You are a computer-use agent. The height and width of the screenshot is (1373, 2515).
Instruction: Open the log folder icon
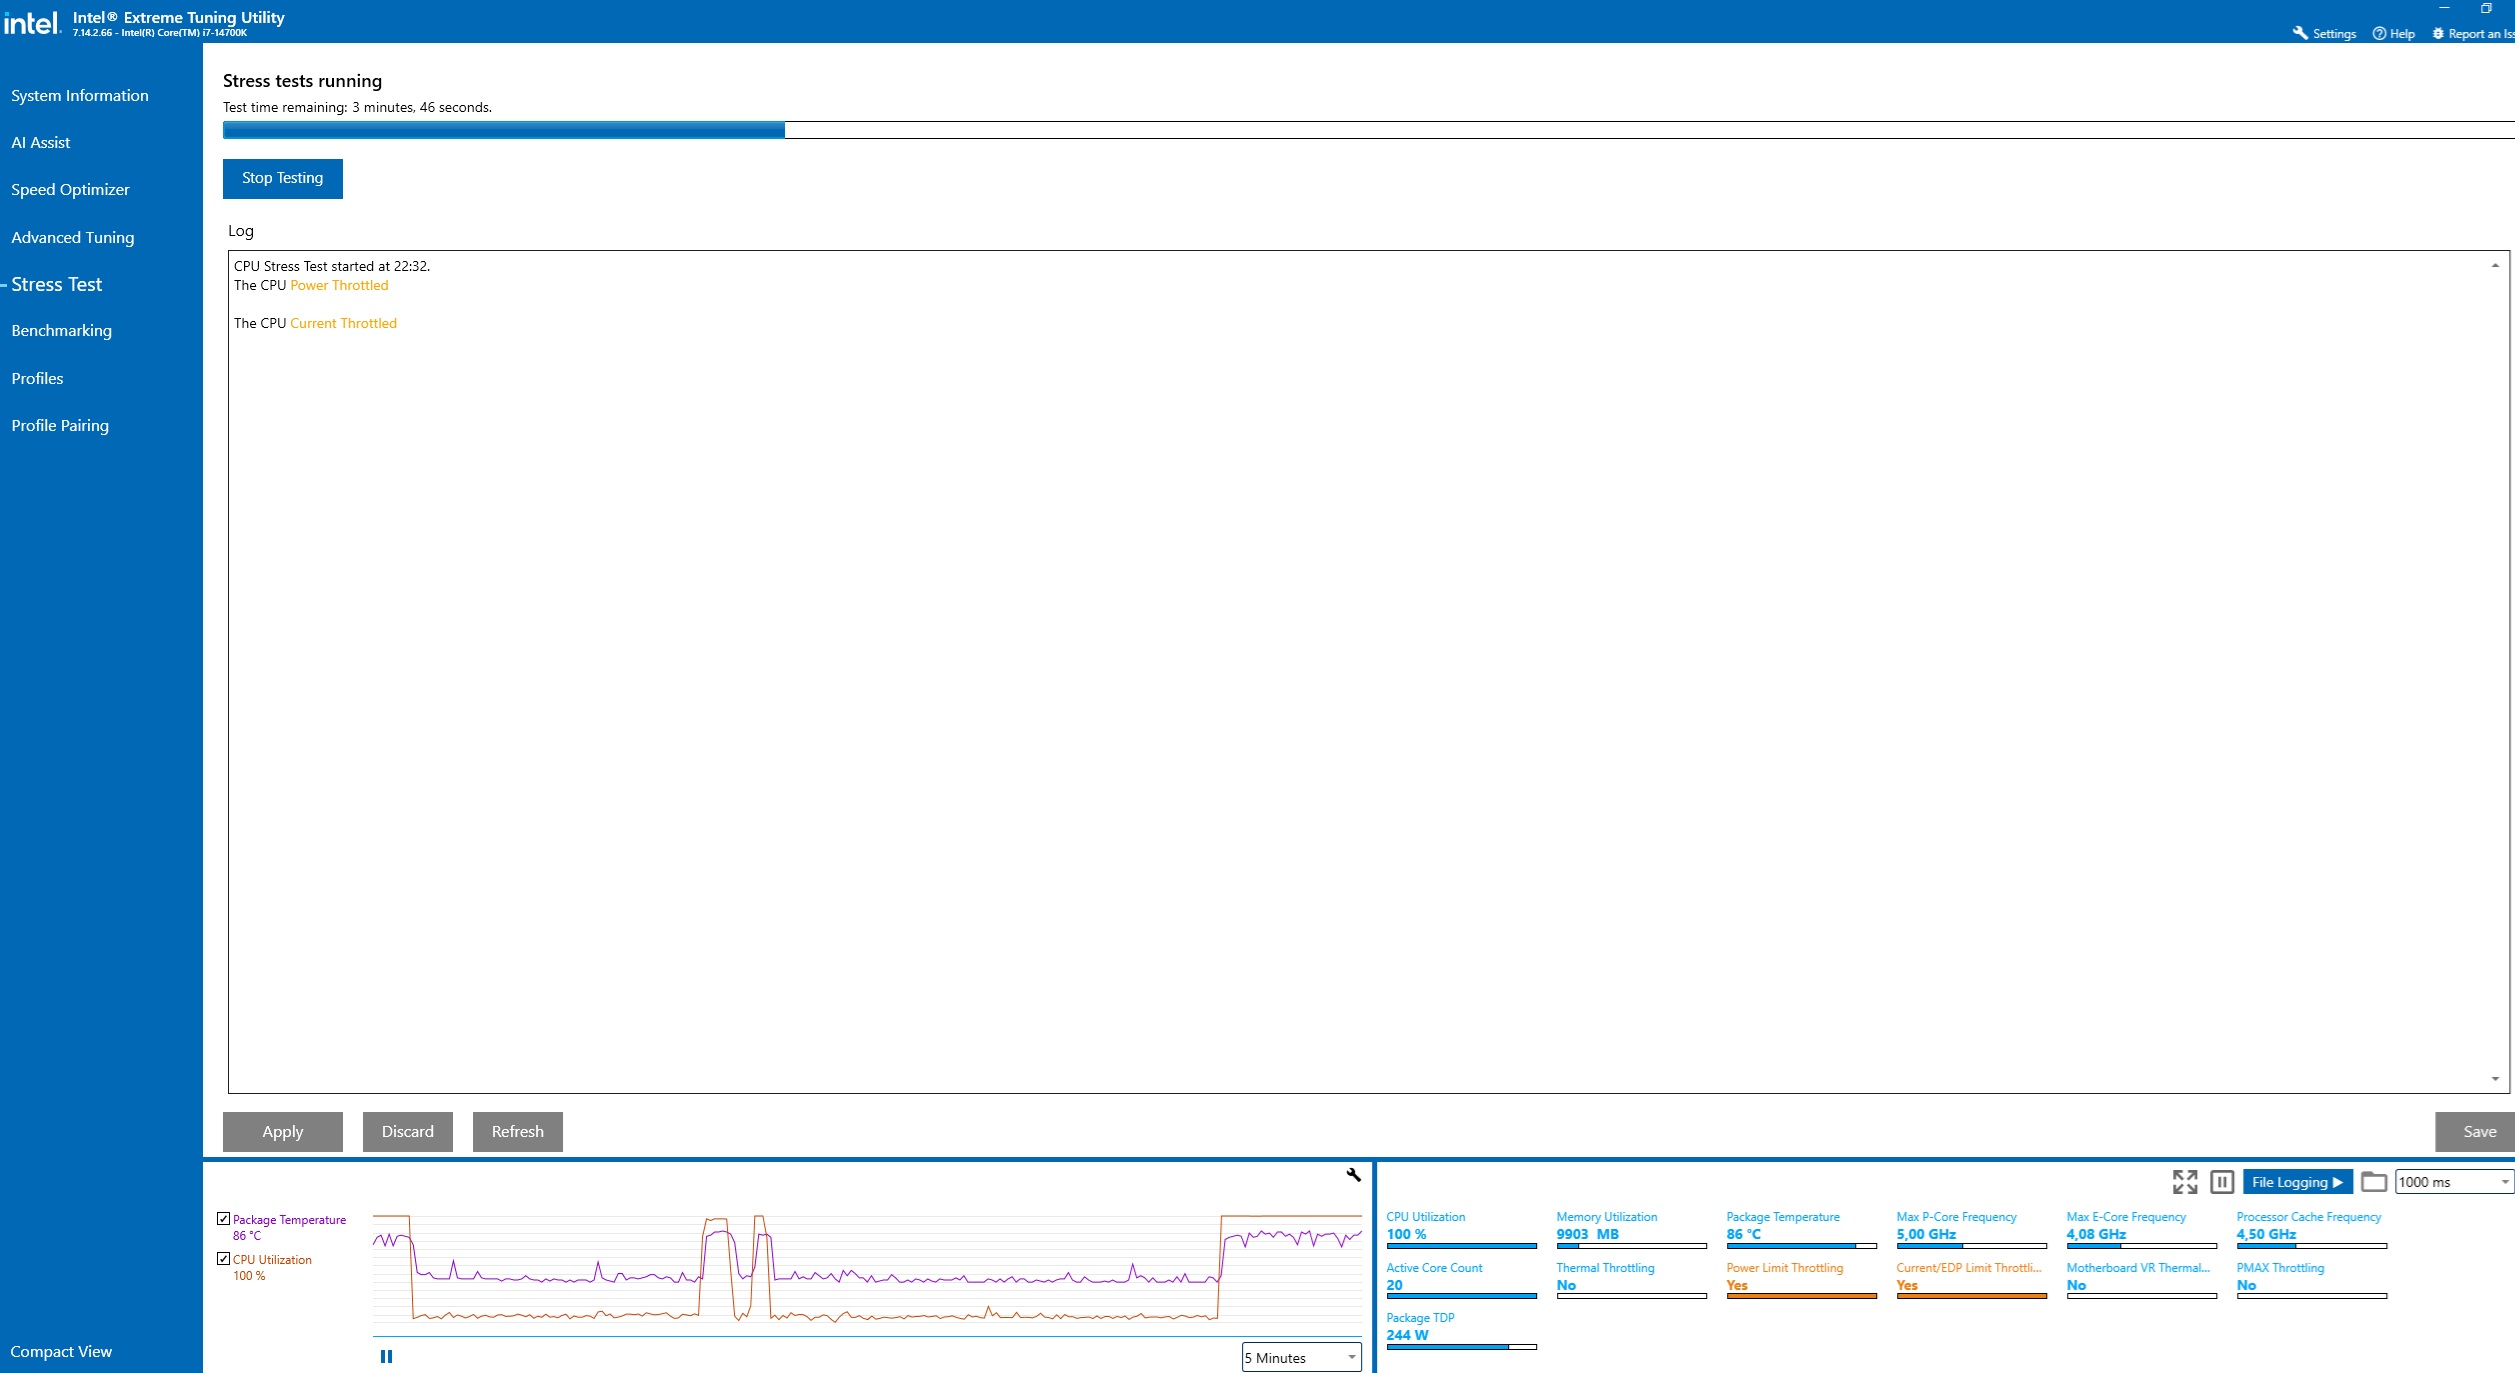[2374, 1182]
